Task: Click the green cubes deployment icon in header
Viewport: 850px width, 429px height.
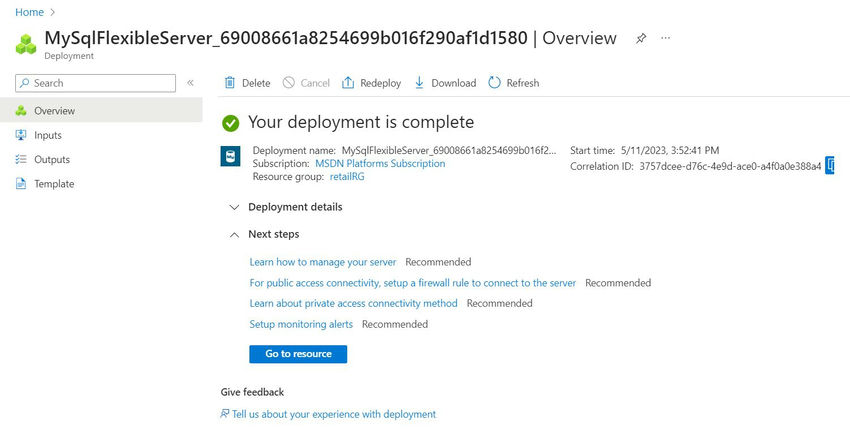Action: coord(25,44)
